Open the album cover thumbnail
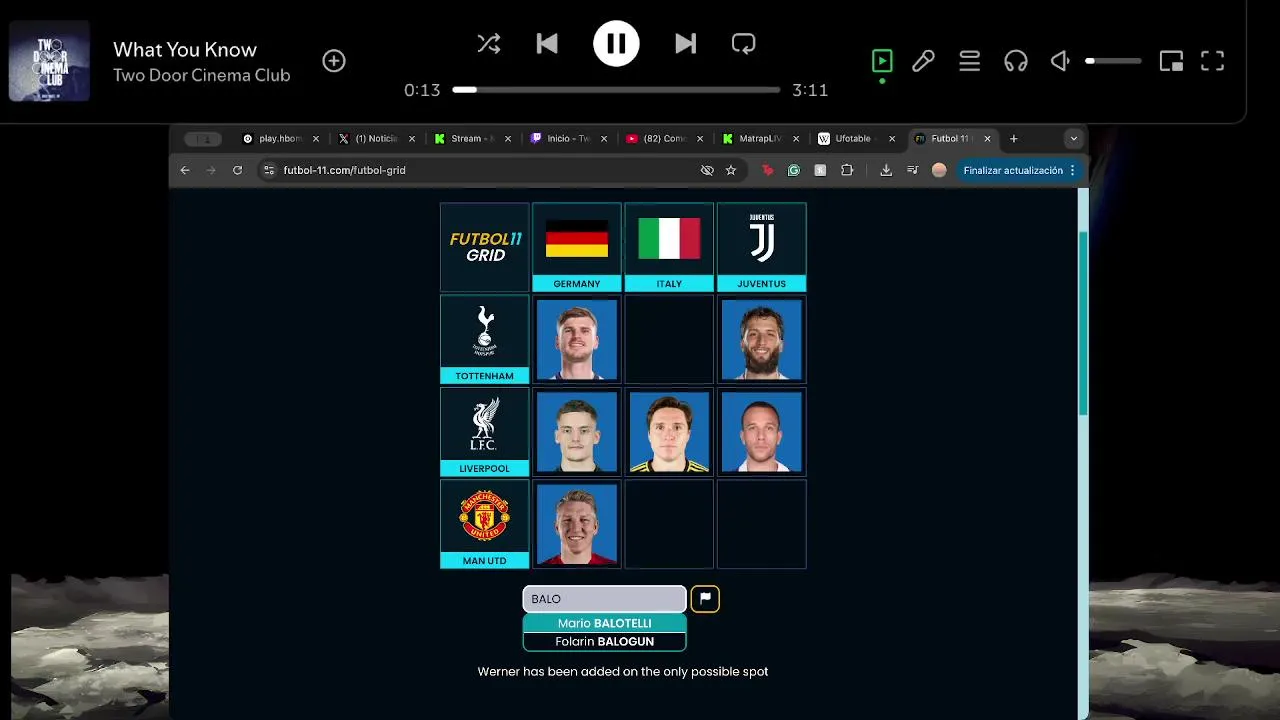Image resolution: width=1280 pixels, height=720 pixels. (x=49, y=61)
